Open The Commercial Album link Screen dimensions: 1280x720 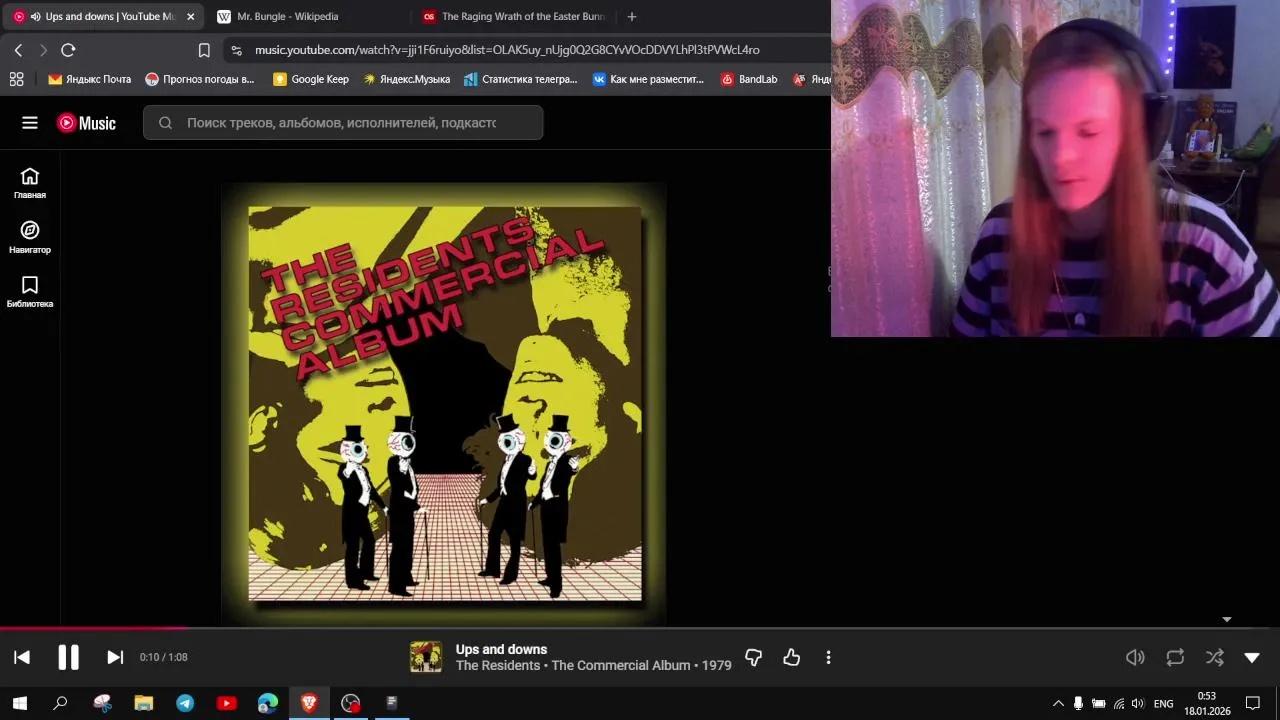click(621, 666)
